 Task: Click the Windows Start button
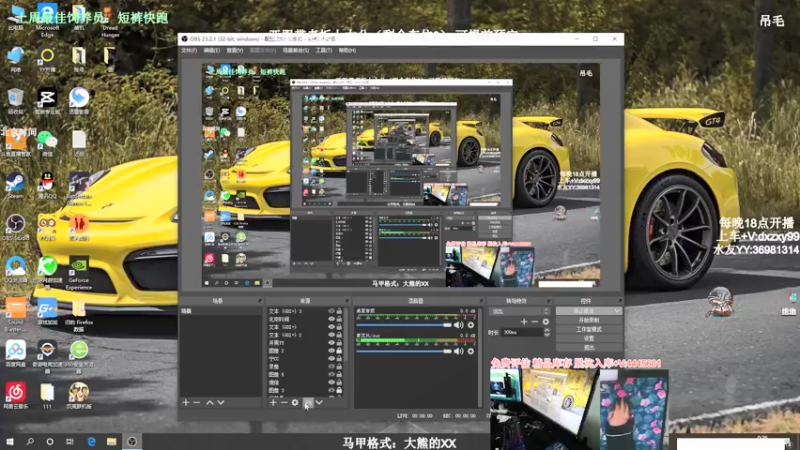click(10, 441)
